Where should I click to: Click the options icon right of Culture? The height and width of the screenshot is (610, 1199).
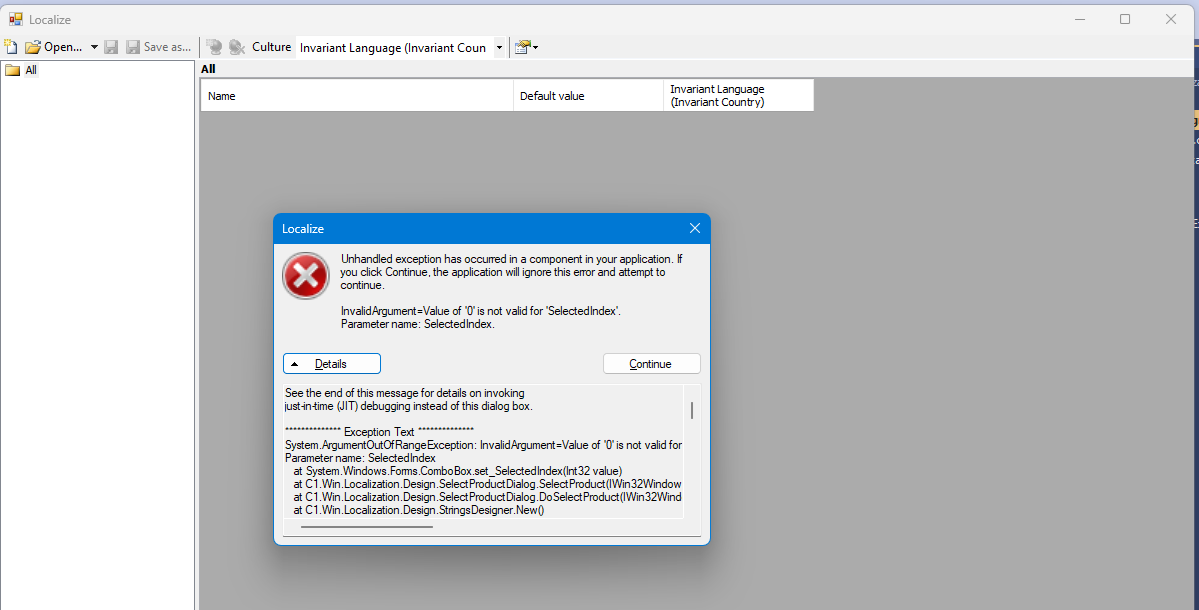[525, 47]
